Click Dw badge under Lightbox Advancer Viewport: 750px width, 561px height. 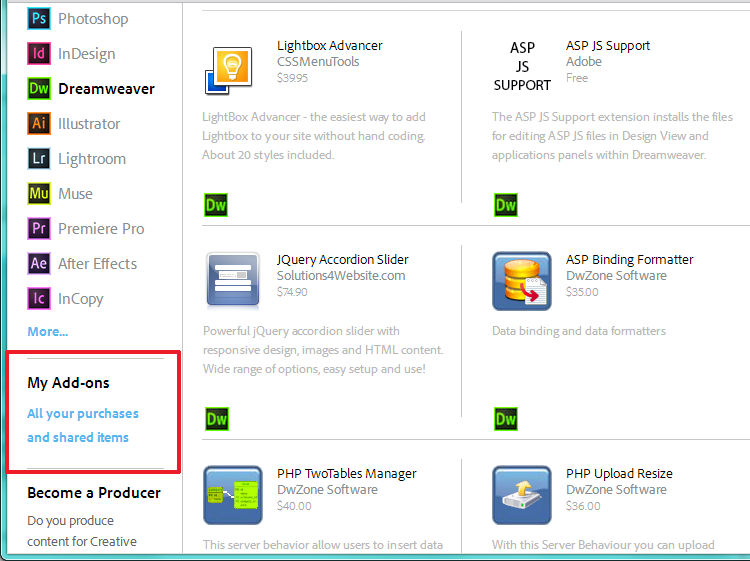coord(216,205)
